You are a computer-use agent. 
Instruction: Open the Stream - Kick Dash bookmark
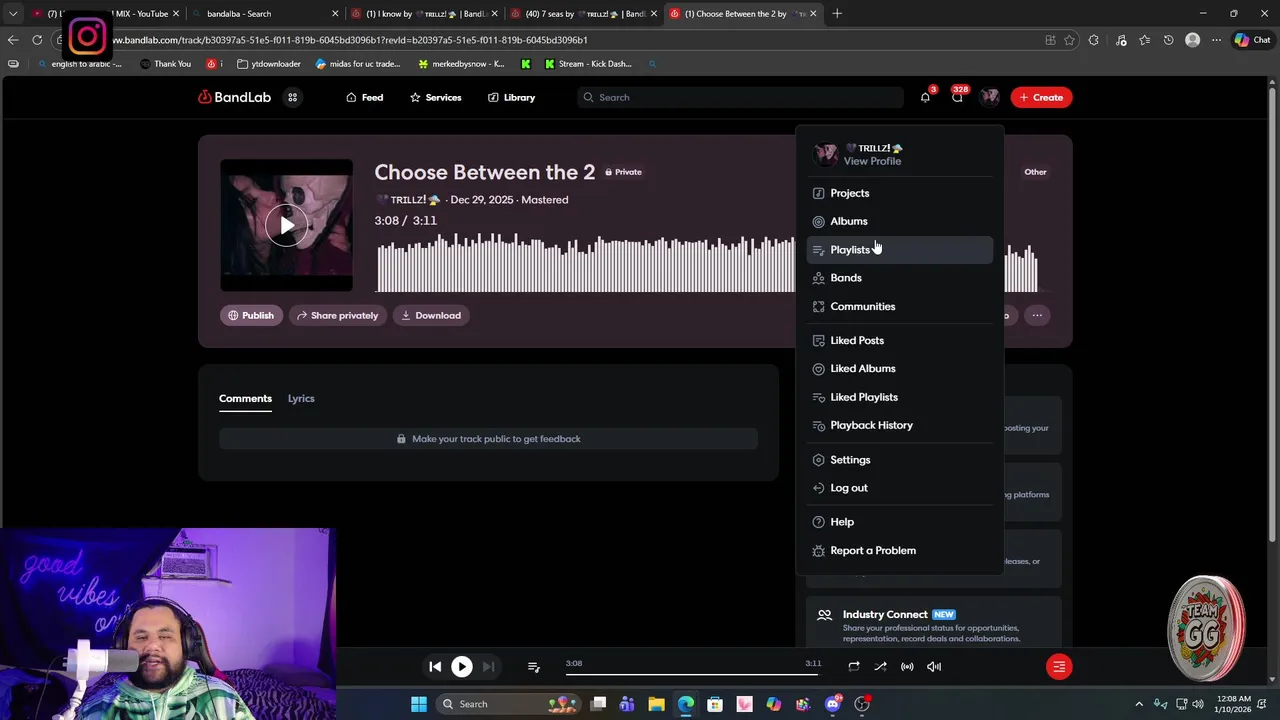click(x=588, y=64)
